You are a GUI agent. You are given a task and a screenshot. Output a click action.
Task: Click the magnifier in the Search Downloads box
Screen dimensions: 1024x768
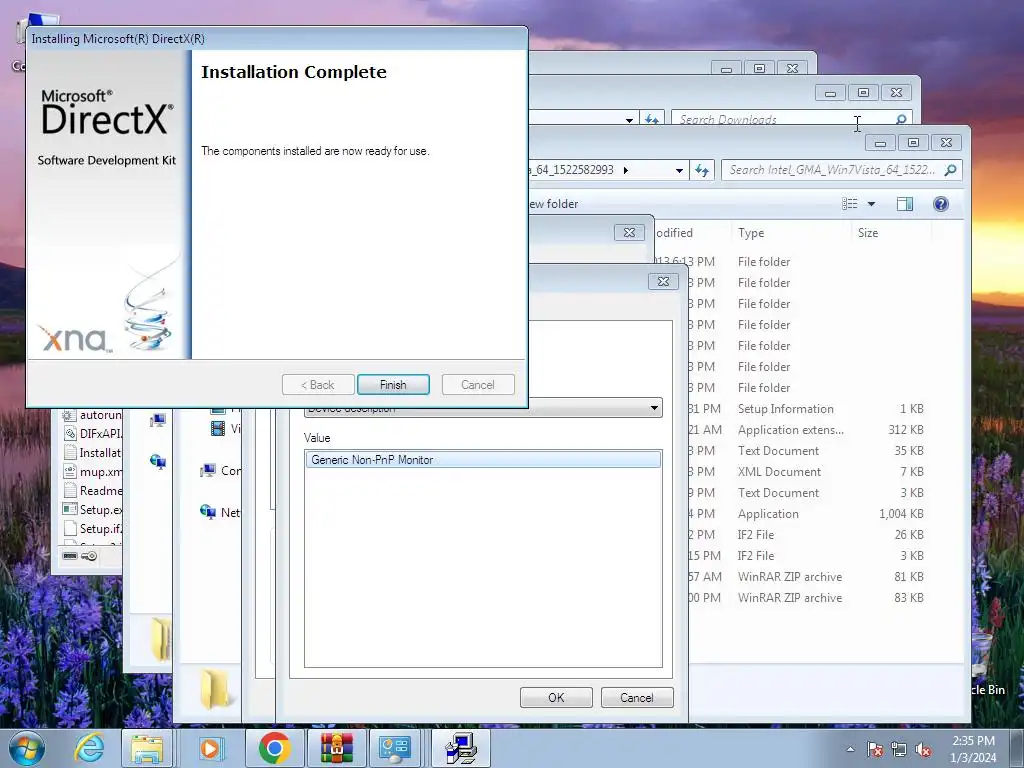point(901,119)
